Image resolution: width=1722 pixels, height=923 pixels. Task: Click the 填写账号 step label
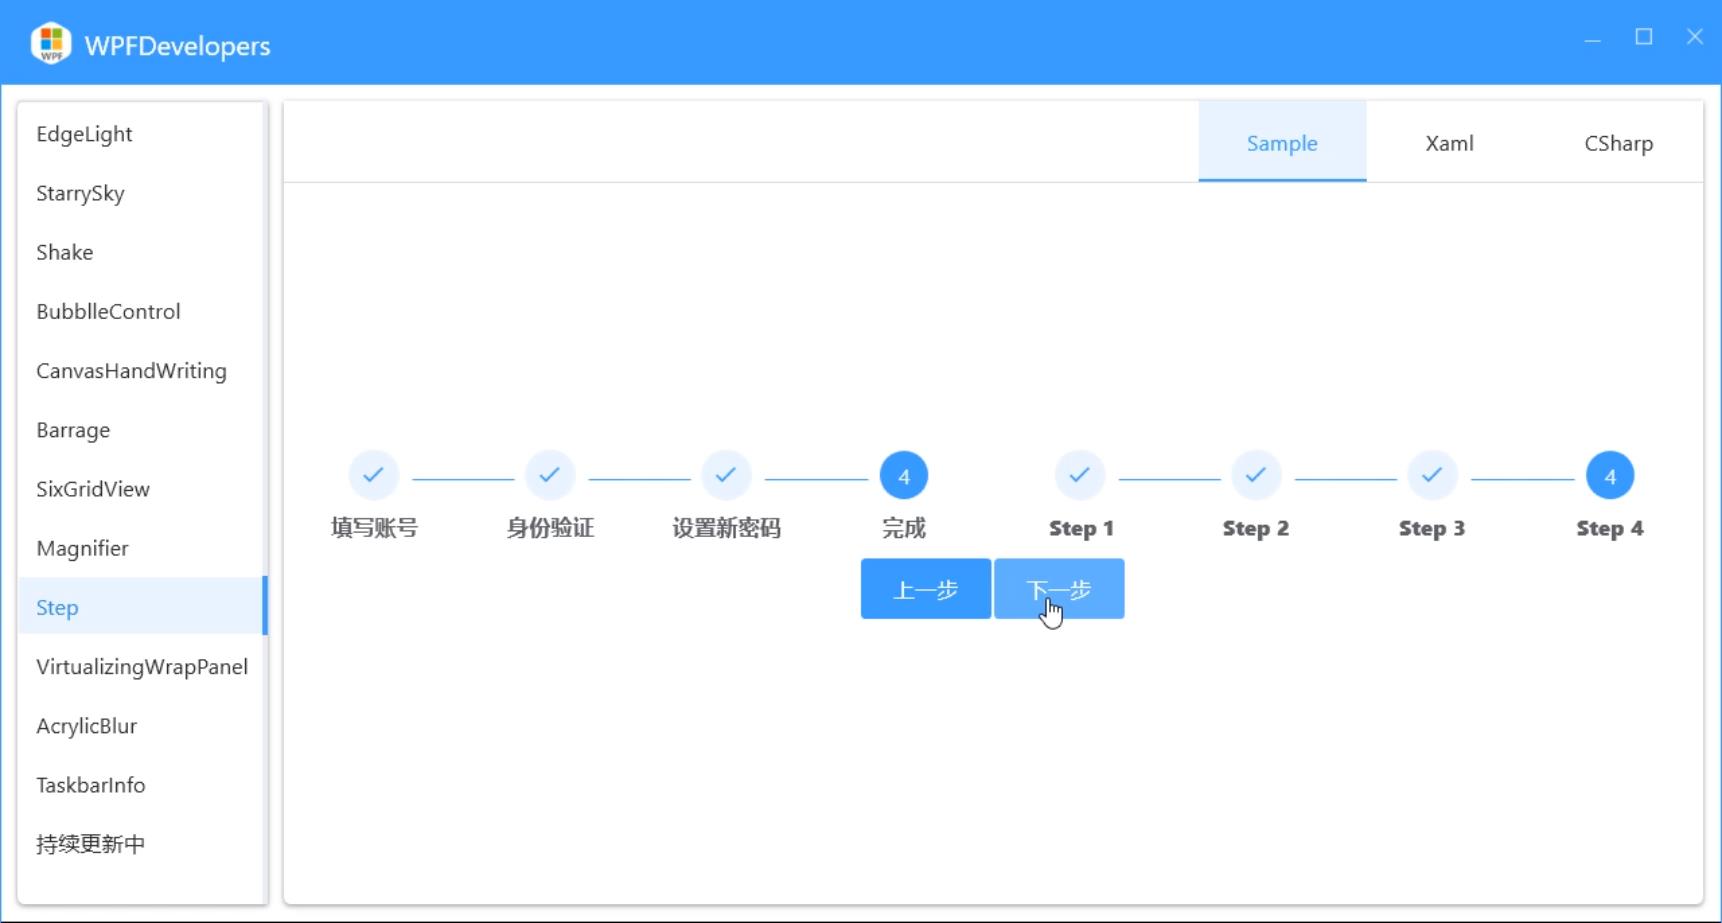pos(374,528)
